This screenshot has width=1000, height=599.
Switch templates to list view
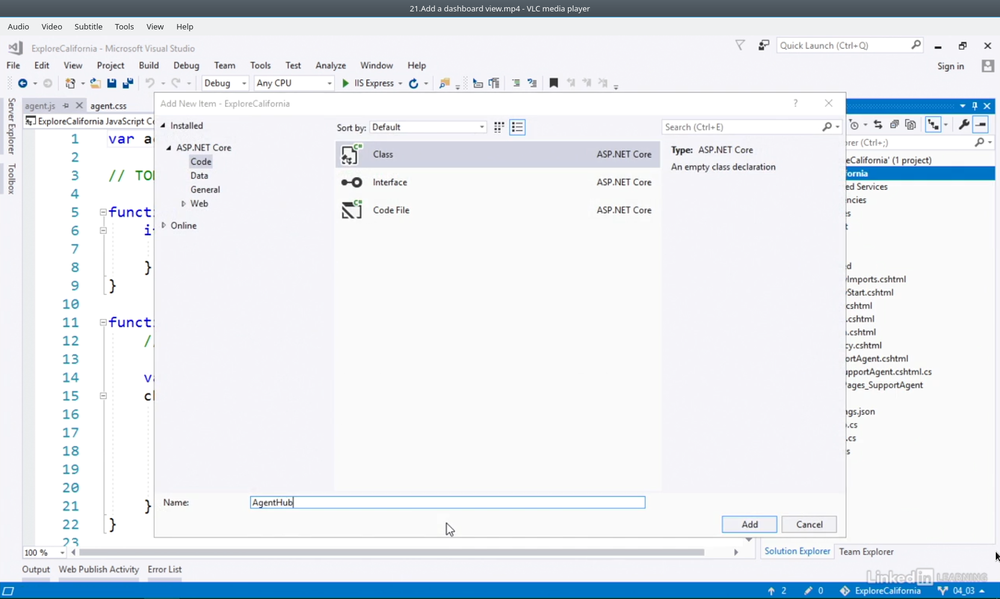click(517, 127)
